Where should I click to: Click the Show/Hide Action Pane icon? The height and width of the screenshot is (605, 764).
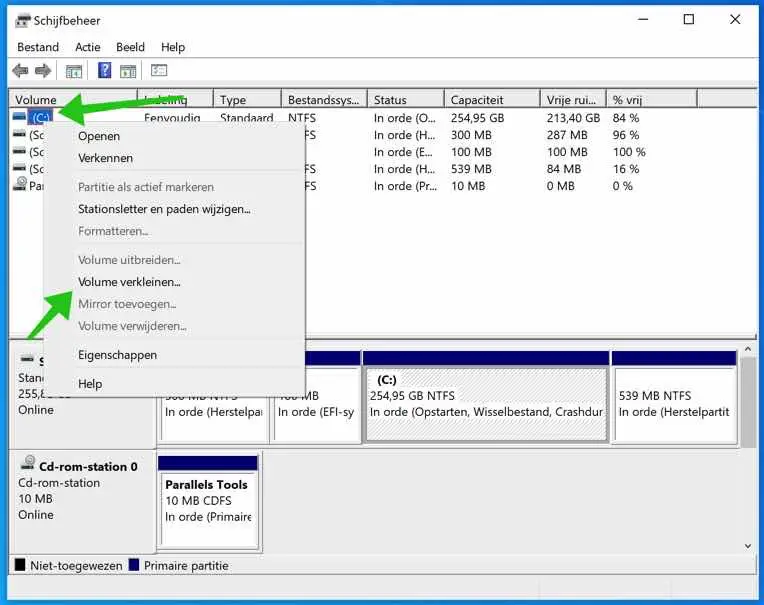click(128, 71)
